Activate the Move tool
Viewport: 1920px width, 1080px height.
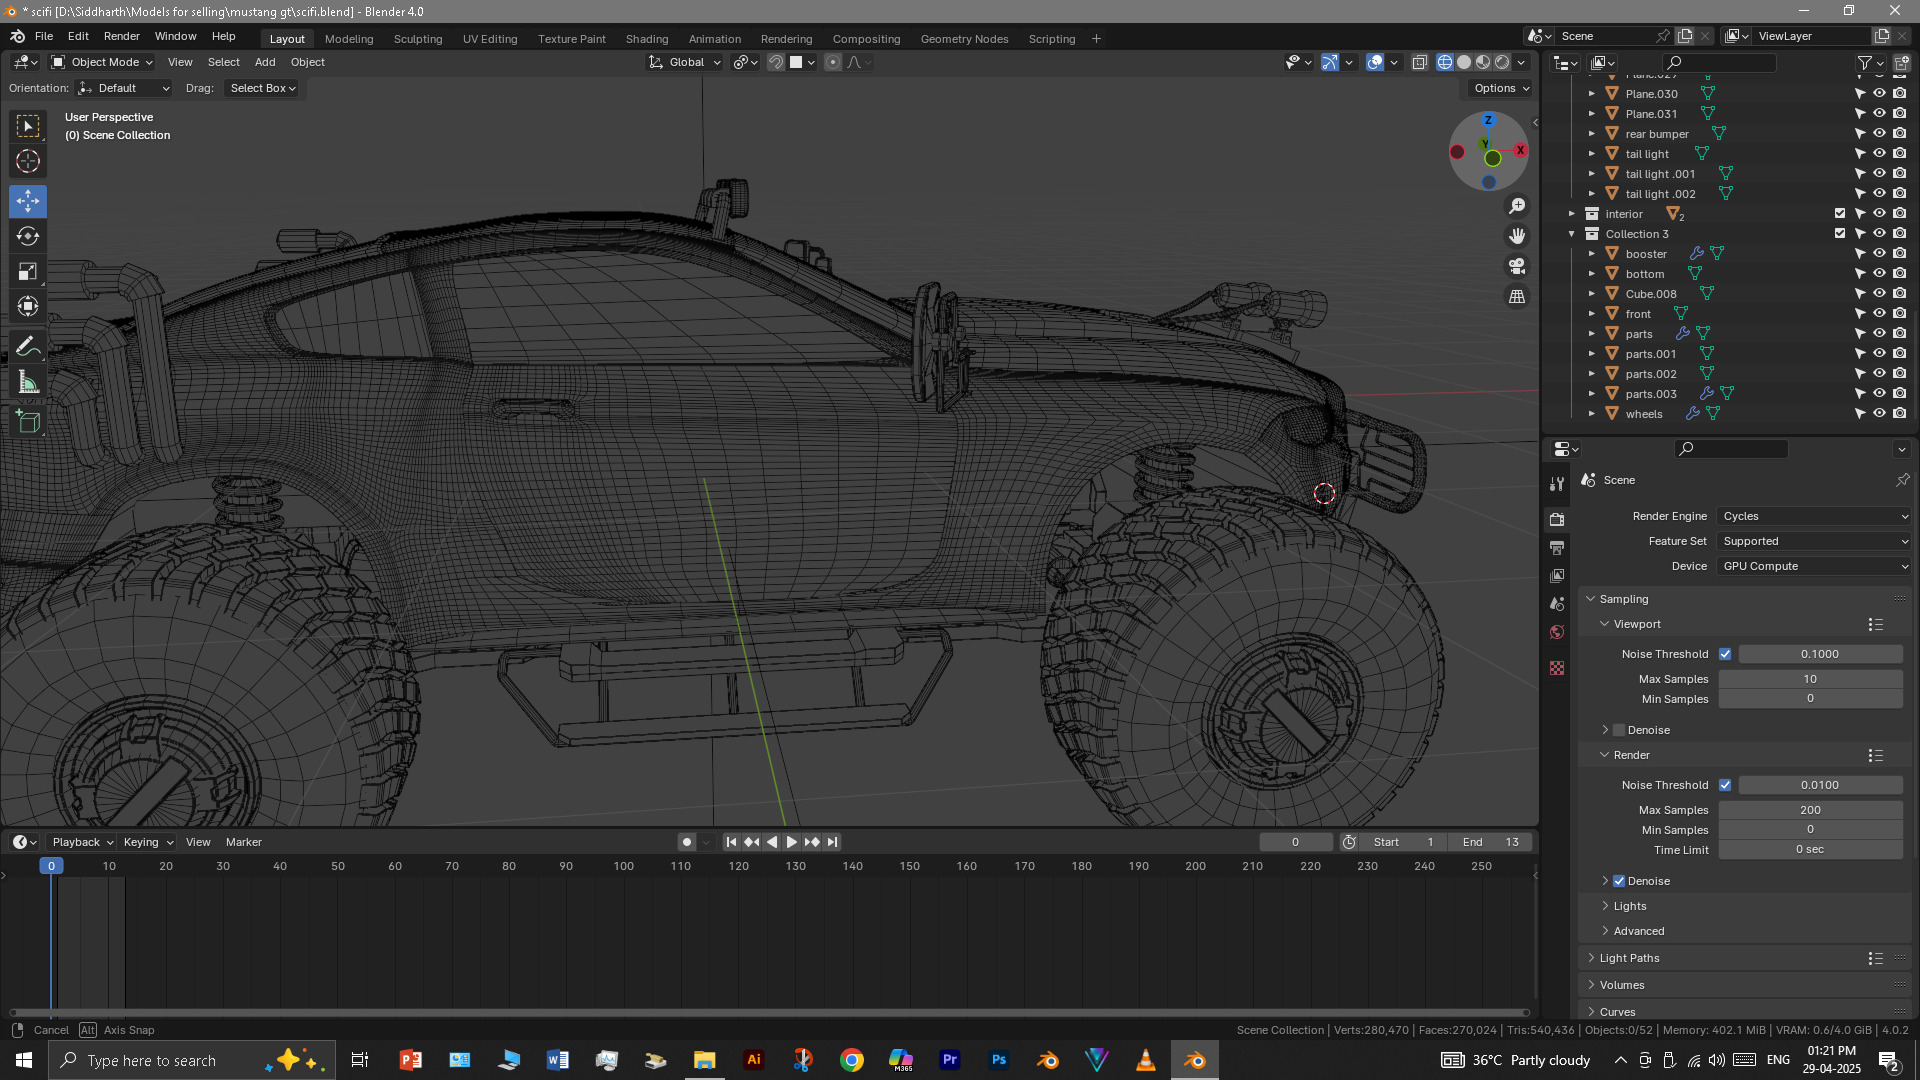[28, 201]
